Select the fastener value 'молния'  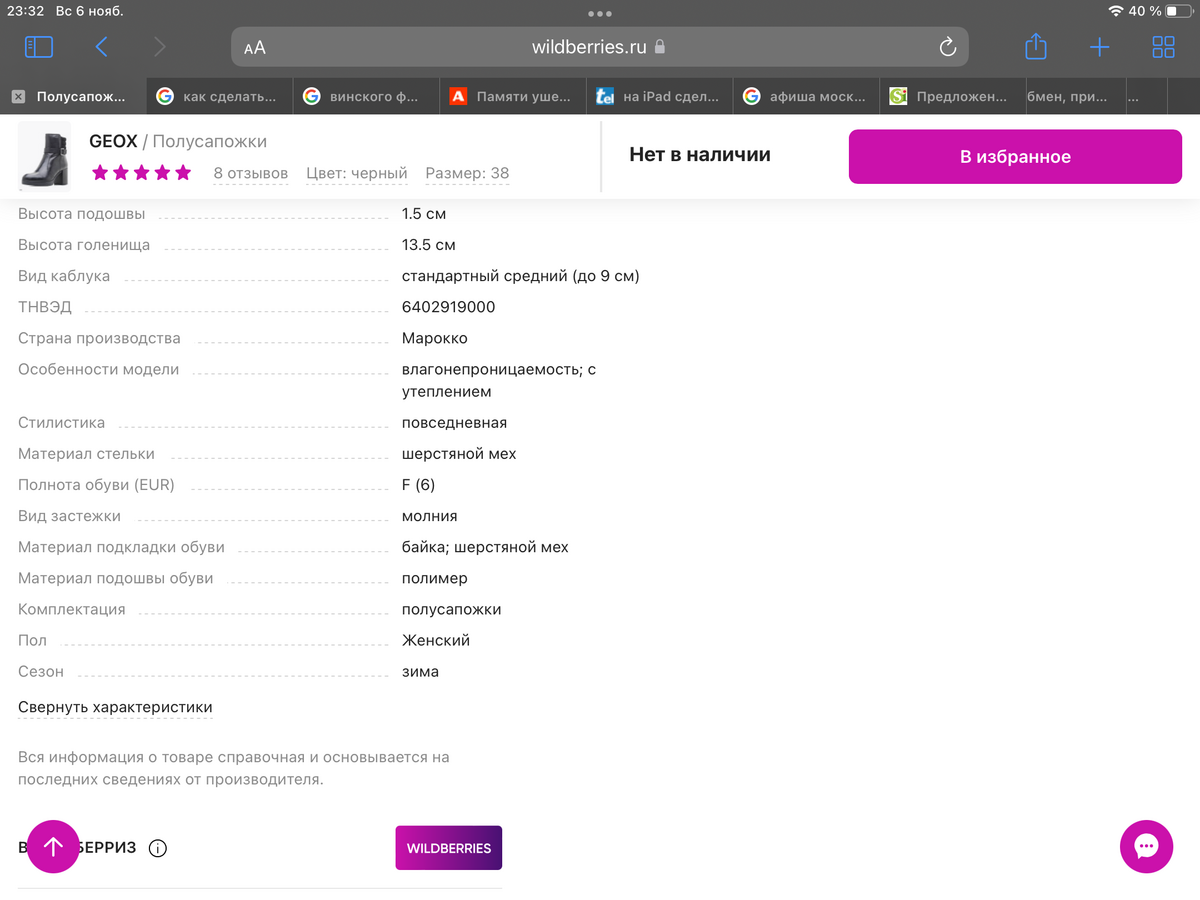click(x=430, y=516)
